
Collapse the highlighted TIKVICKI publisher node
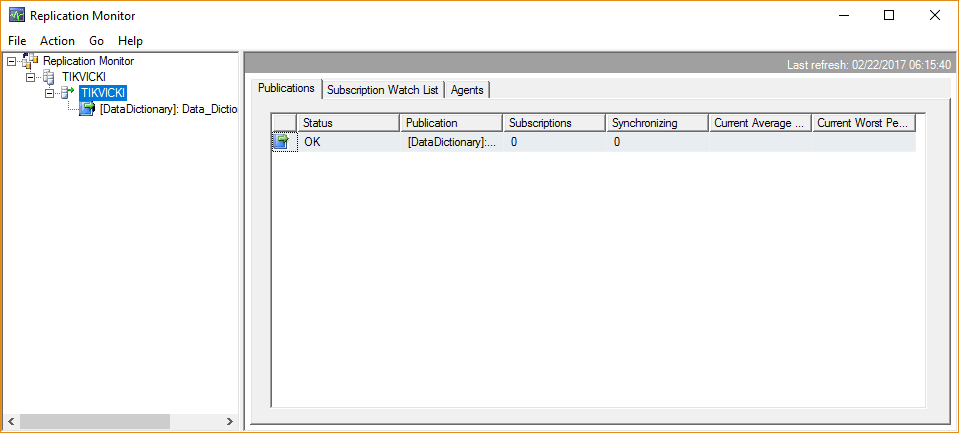coord(50,94)
